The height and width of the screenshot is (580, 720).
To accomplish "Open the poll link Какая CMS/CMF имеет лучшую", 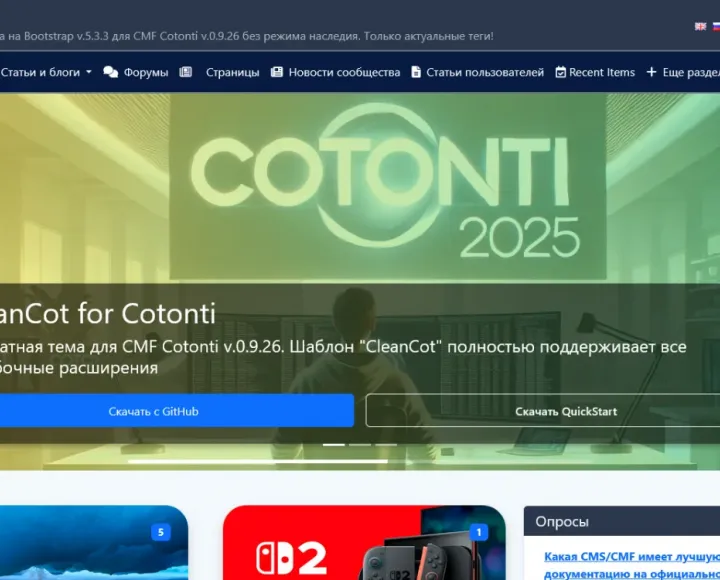I will (632, 565).
